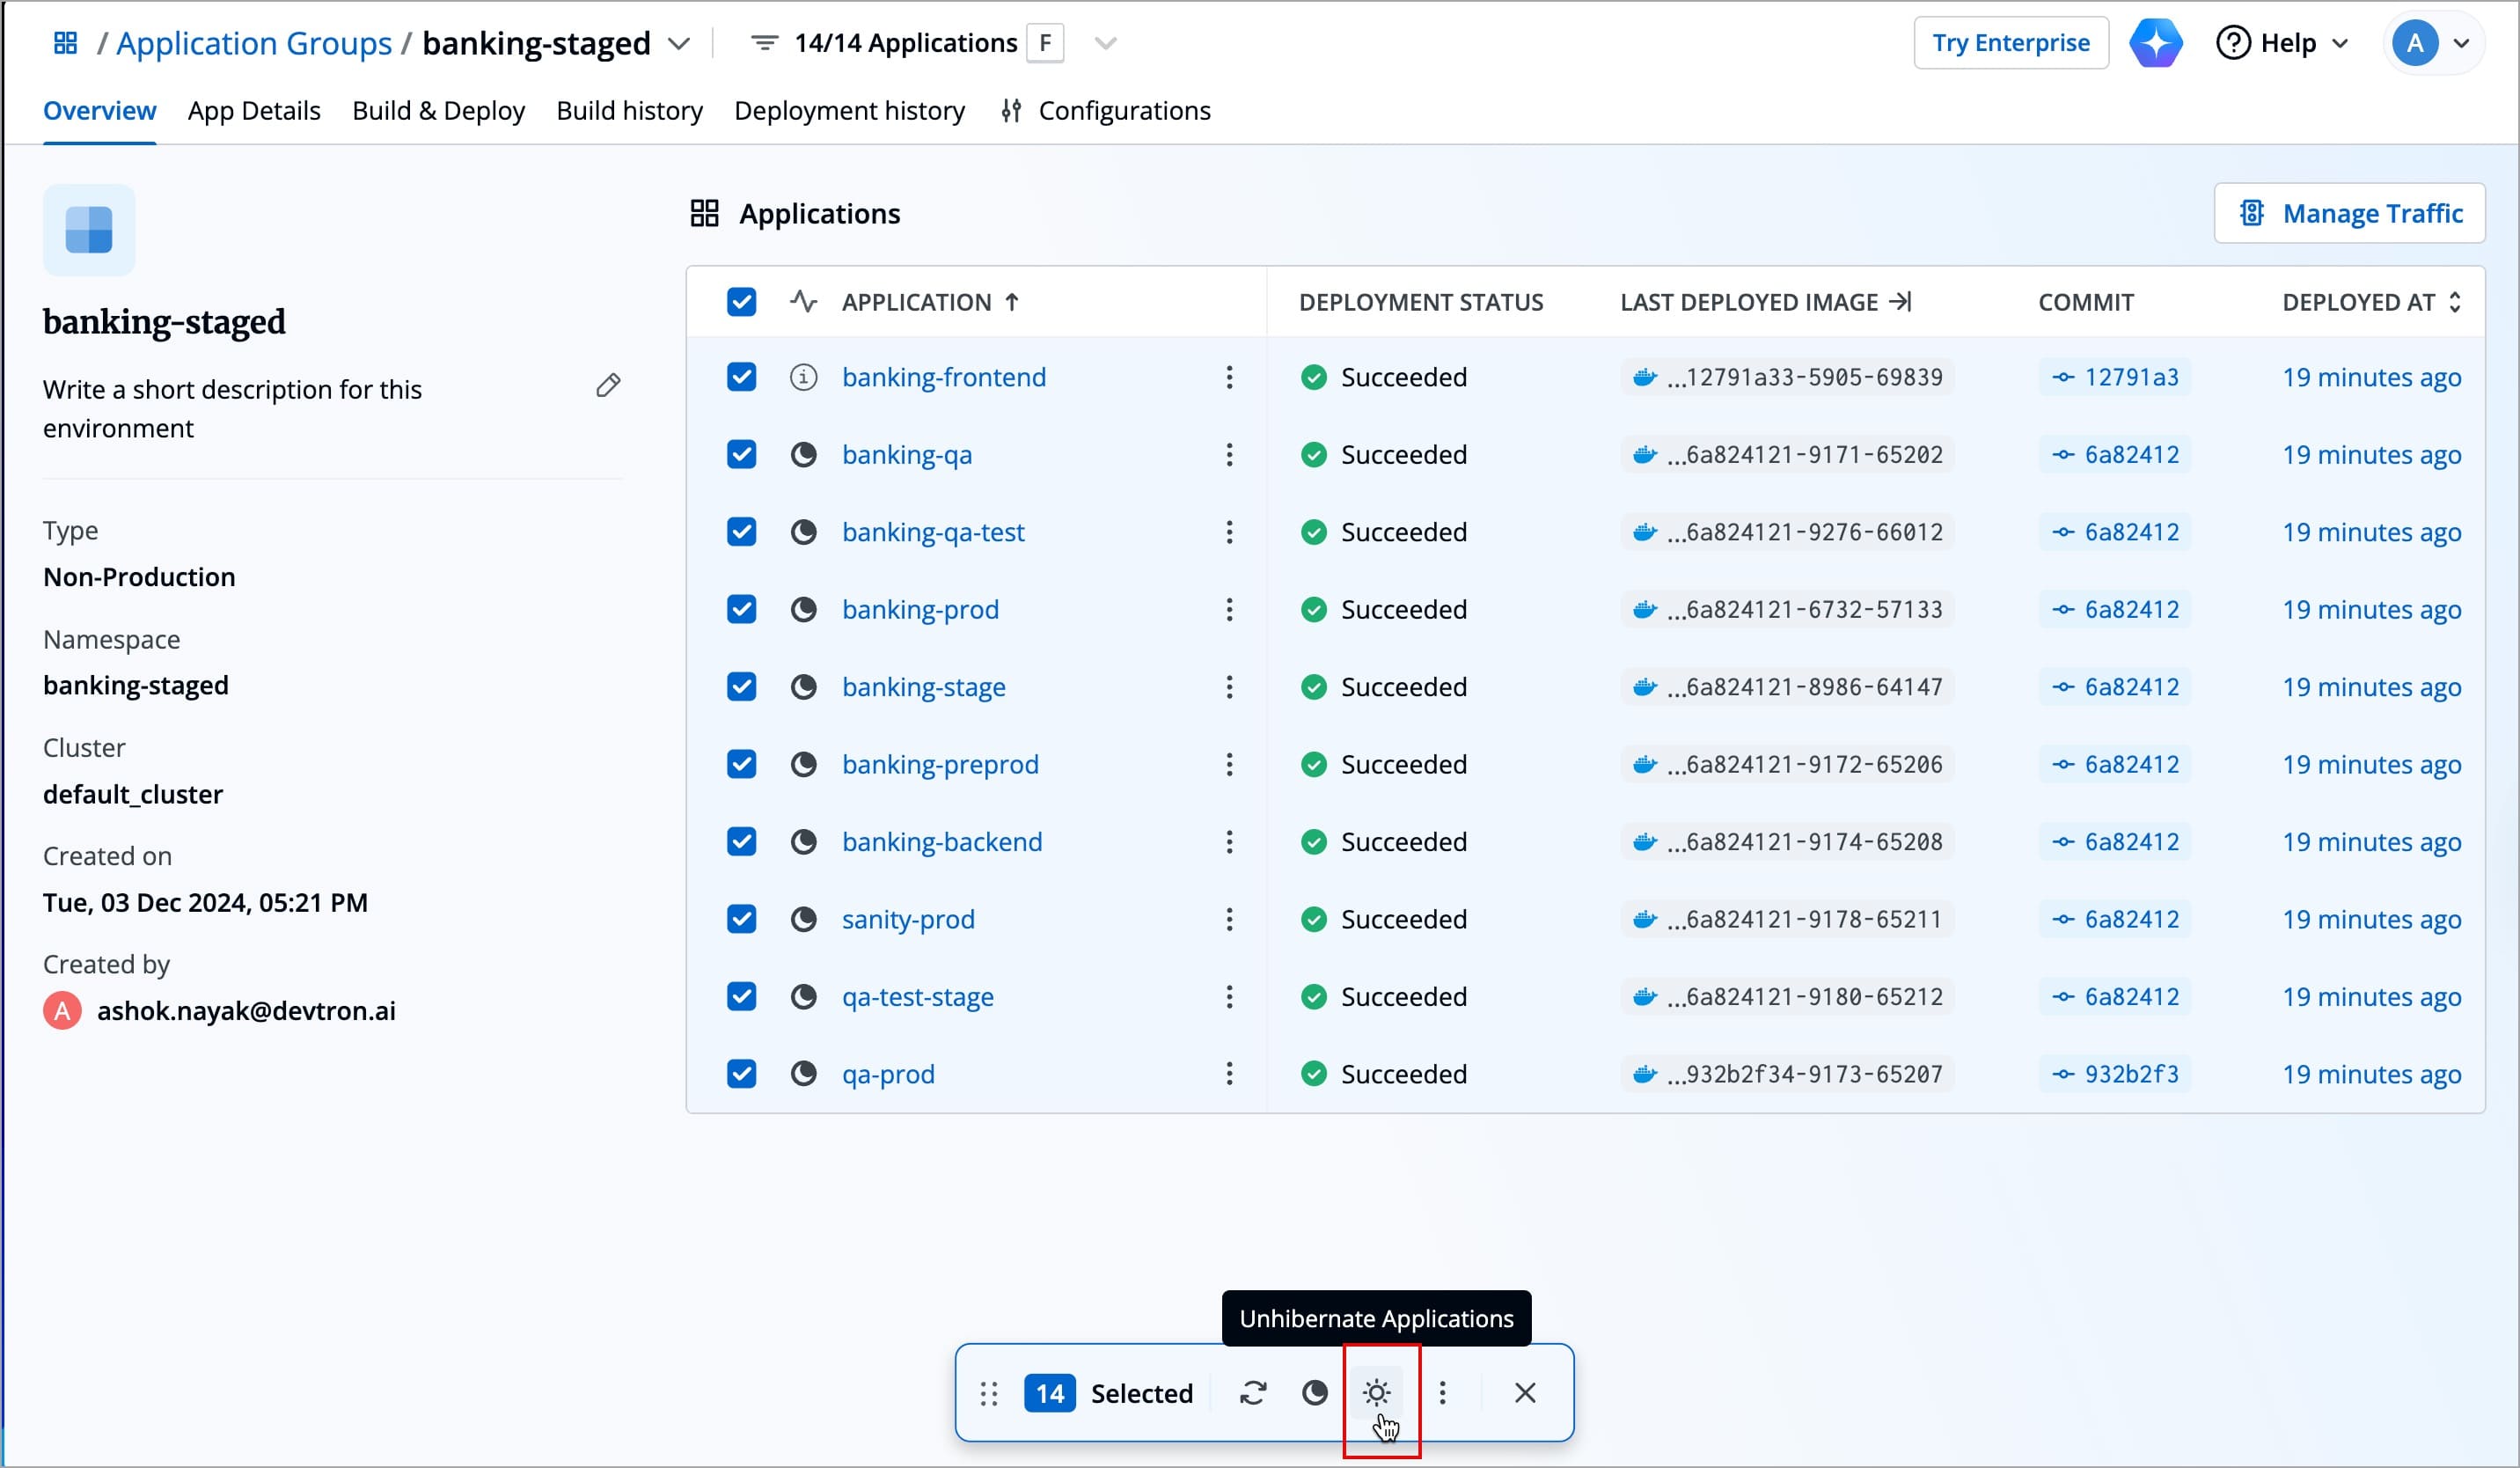Open the hibernation moon icon next to banking-qa
The height and width of the screenshot is (1468, 2520).
point(804,454)
